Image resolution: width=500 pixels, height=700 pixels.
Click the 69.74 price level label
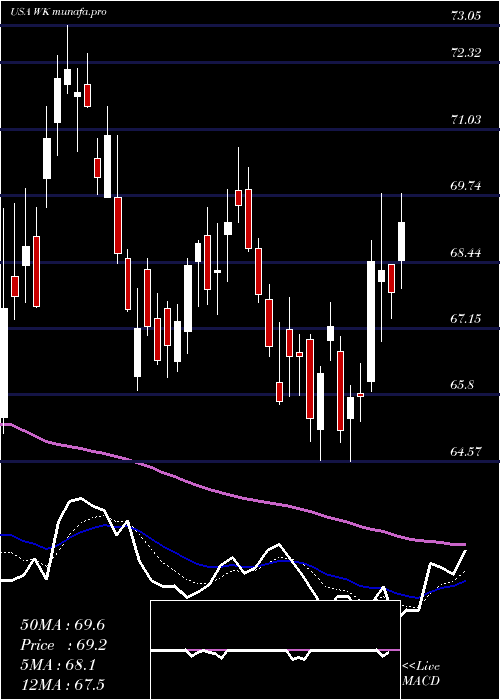(x=466, y=186)
